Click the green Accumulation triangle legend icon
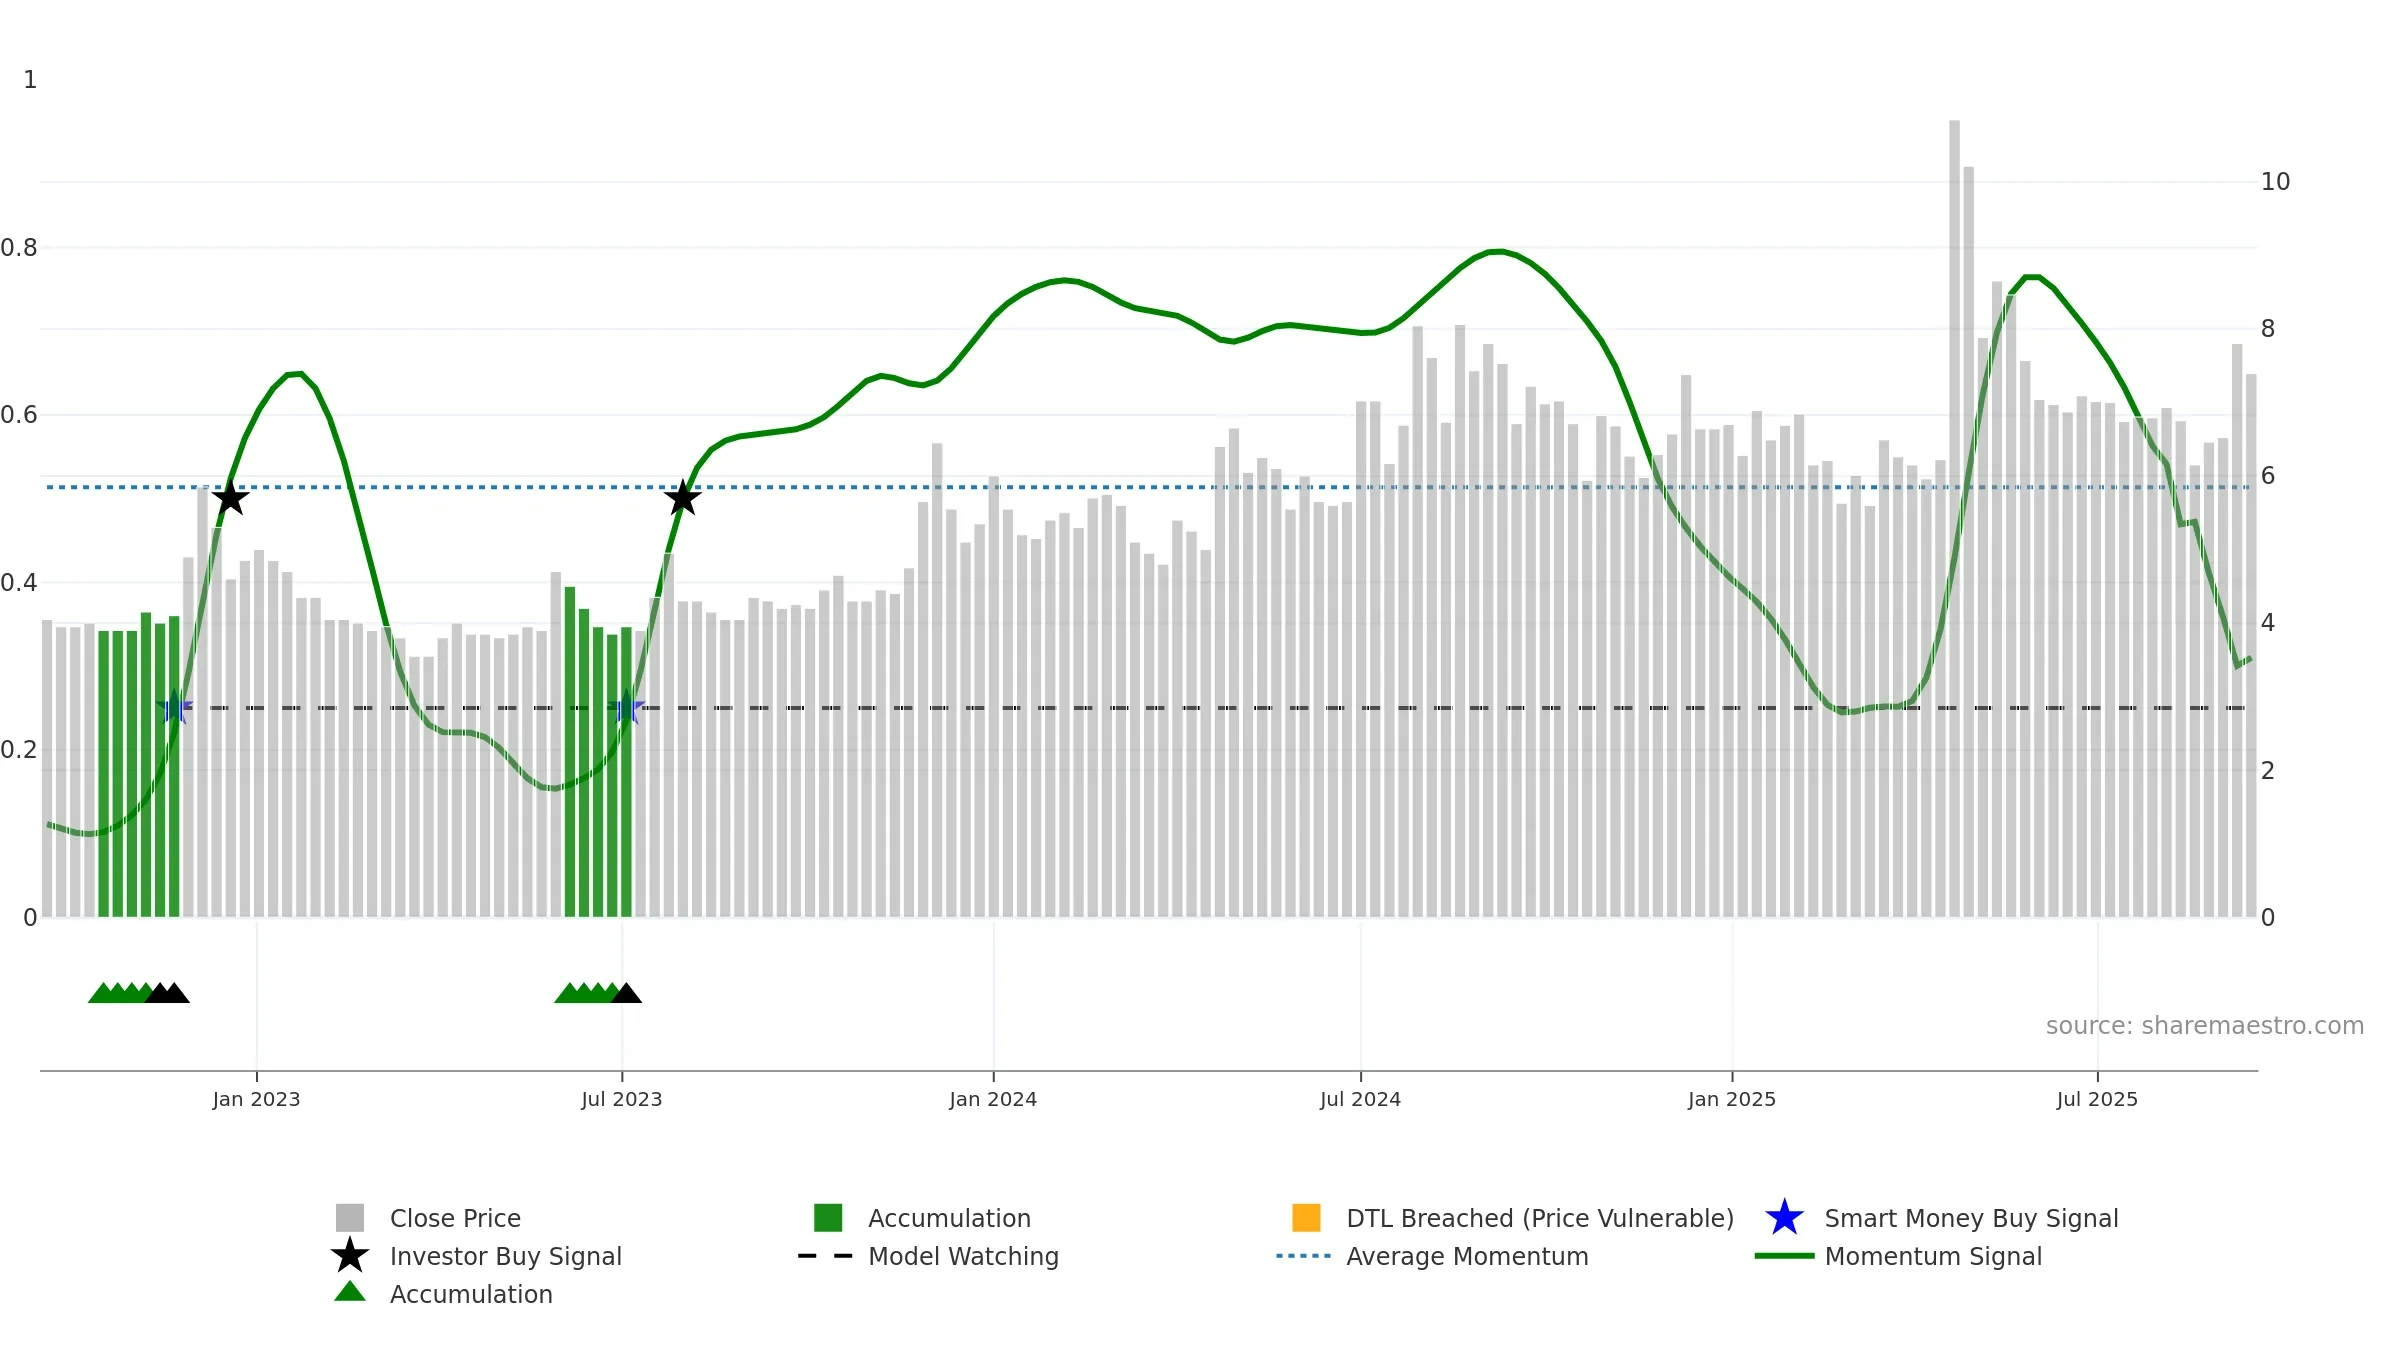2400x1350 pixels. (350, 1292)
